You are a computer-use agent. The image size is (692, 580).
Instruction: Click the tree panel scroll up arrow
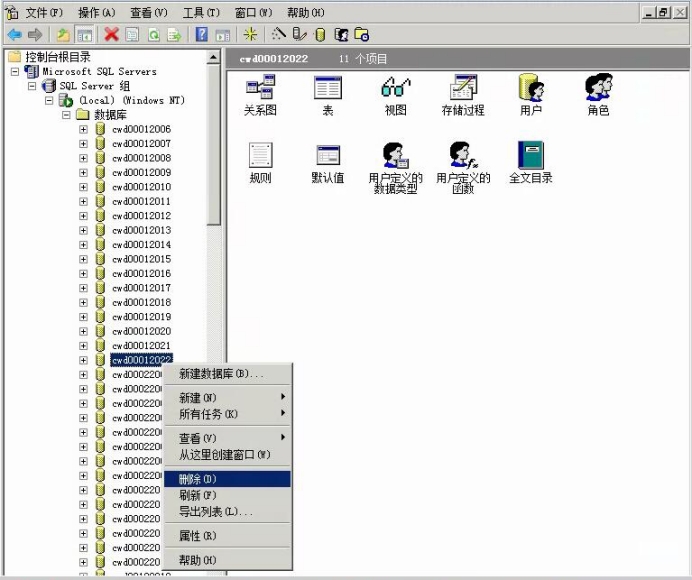tap(214, 58)
